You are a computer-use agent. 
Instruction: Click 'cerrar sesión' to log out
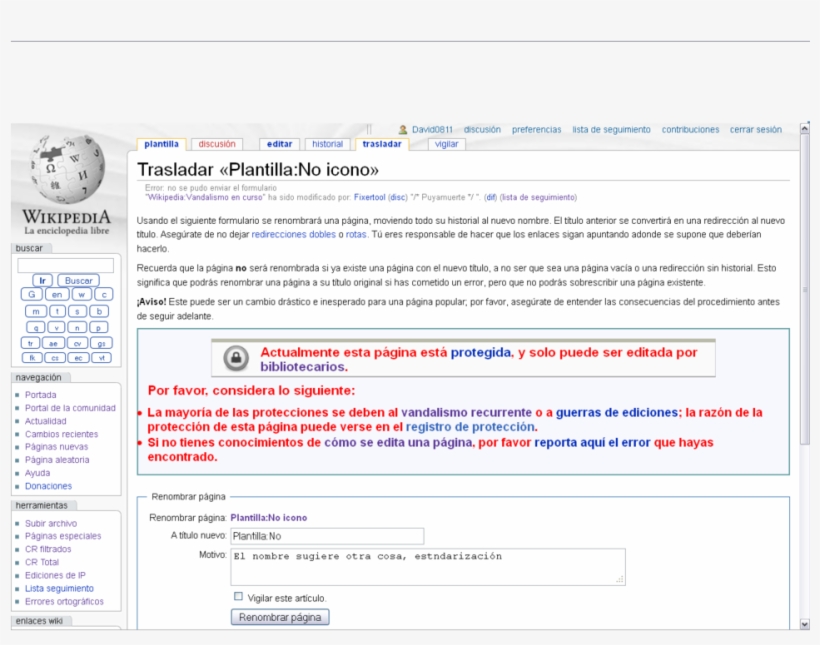(x=756, y=130)
